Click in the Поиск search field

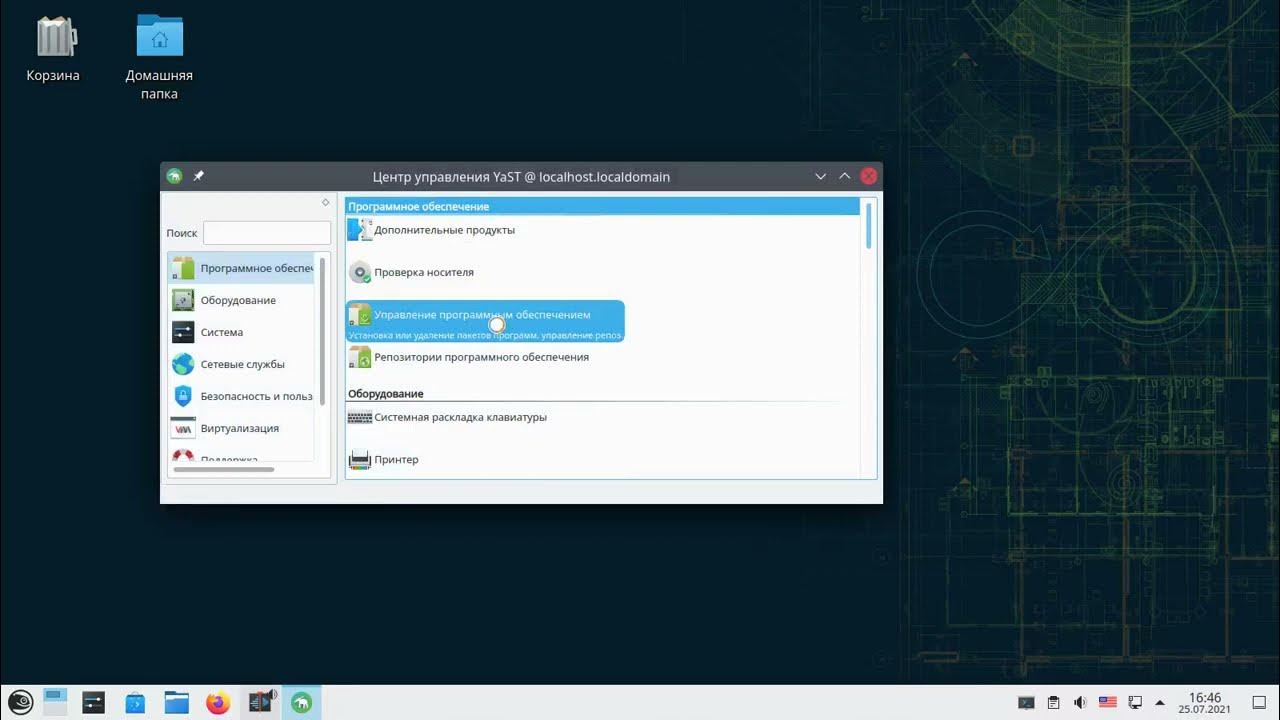tap(267, 233)
